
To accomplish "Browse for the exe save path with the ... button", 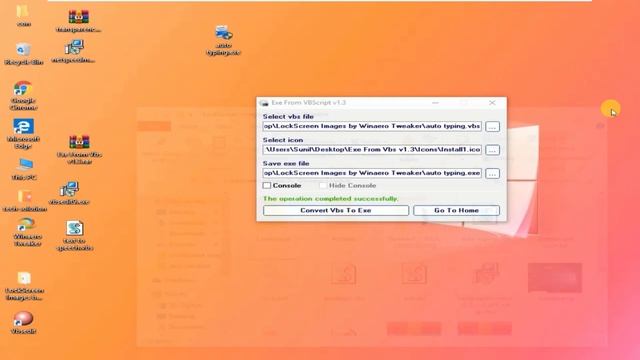I will point(492,173).
